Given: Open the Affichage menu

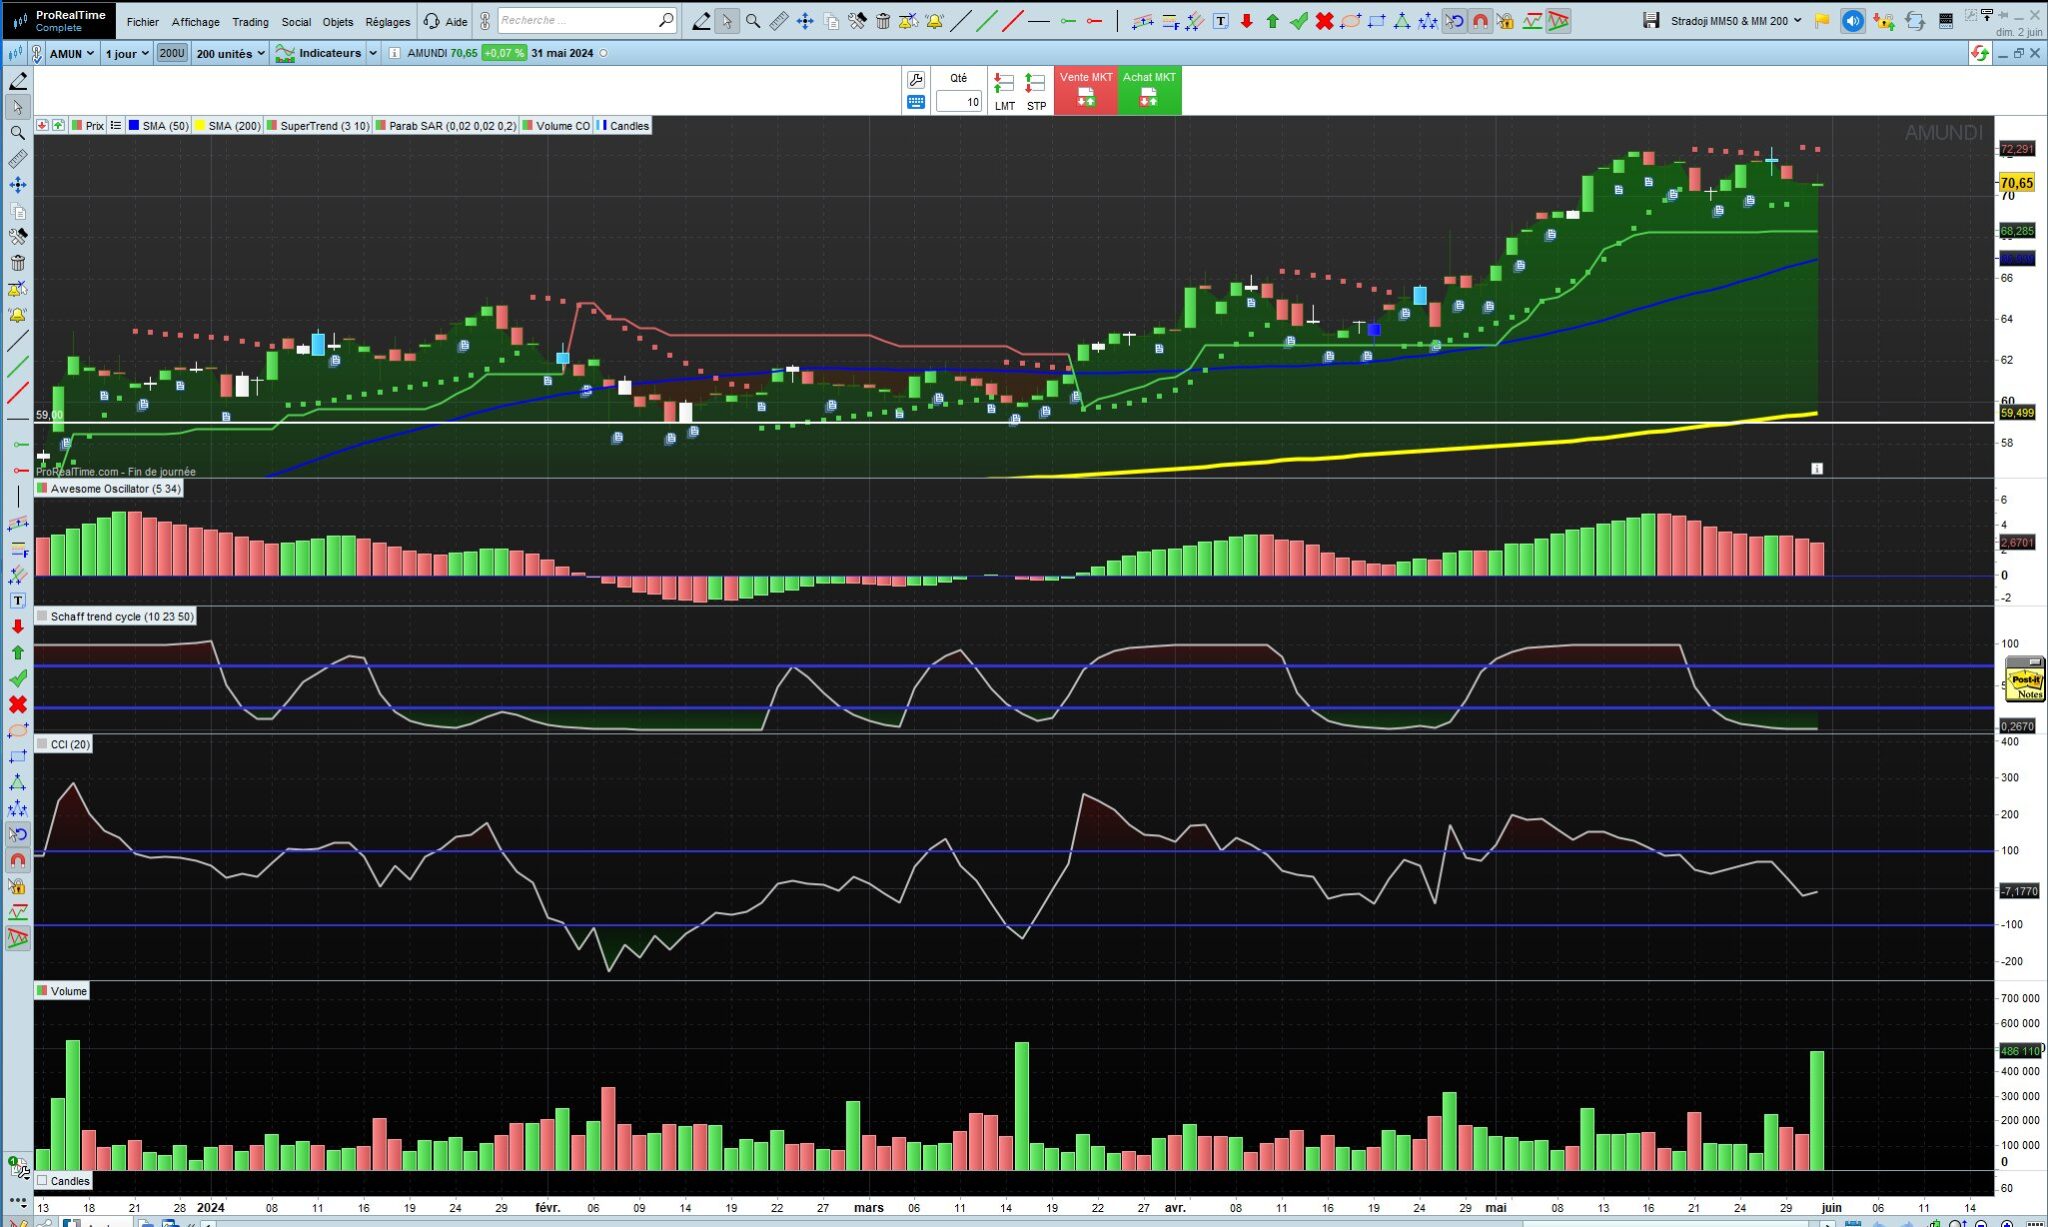Looking at the screenshot, I should 195,21.
